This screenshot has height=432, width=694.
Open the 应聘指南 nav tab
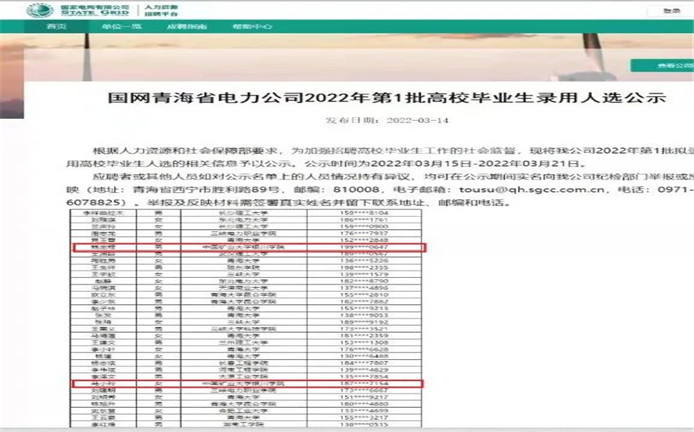187,27
